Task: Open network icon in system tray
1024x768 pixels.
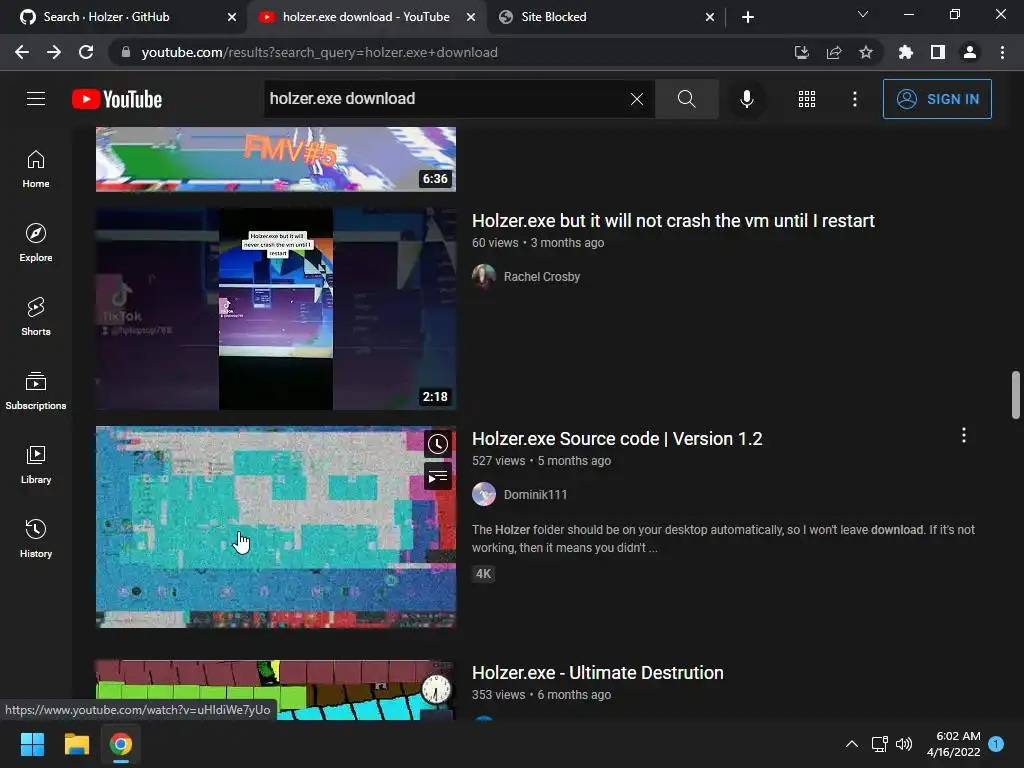Action: (879, 744)
